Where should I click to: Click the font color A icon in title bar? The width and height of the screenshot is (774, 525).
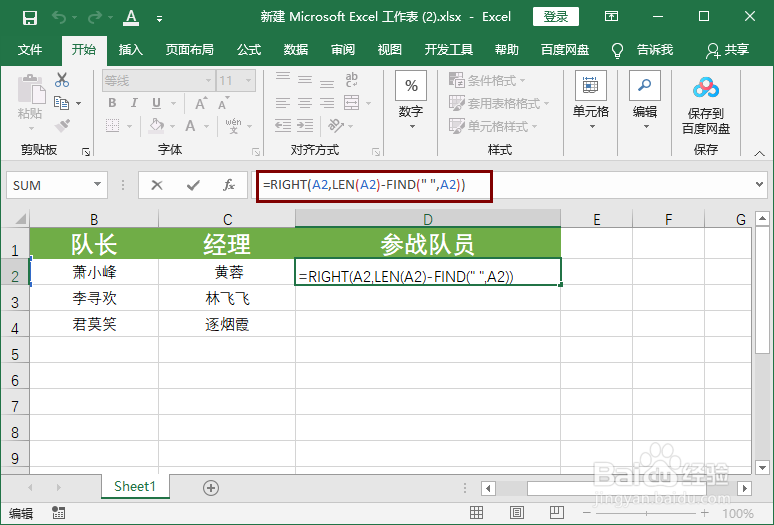pyautogui.click(x=131, y=18)
